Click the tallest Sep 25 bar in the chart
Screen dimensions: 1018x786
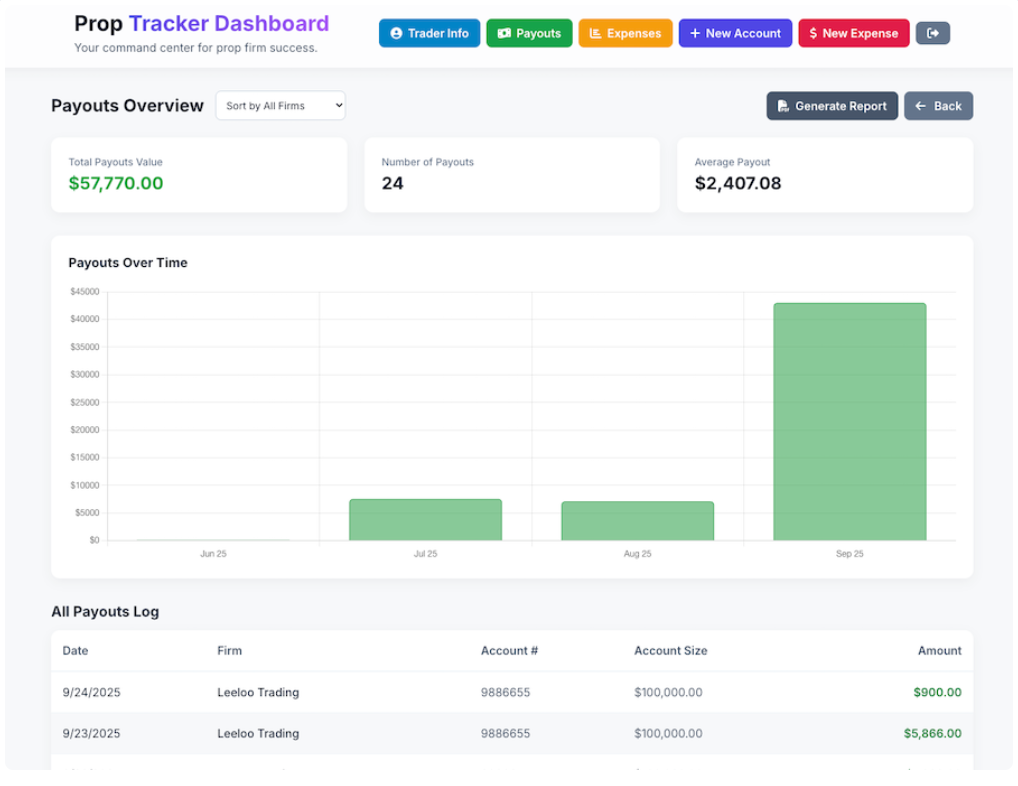point(849,420)
